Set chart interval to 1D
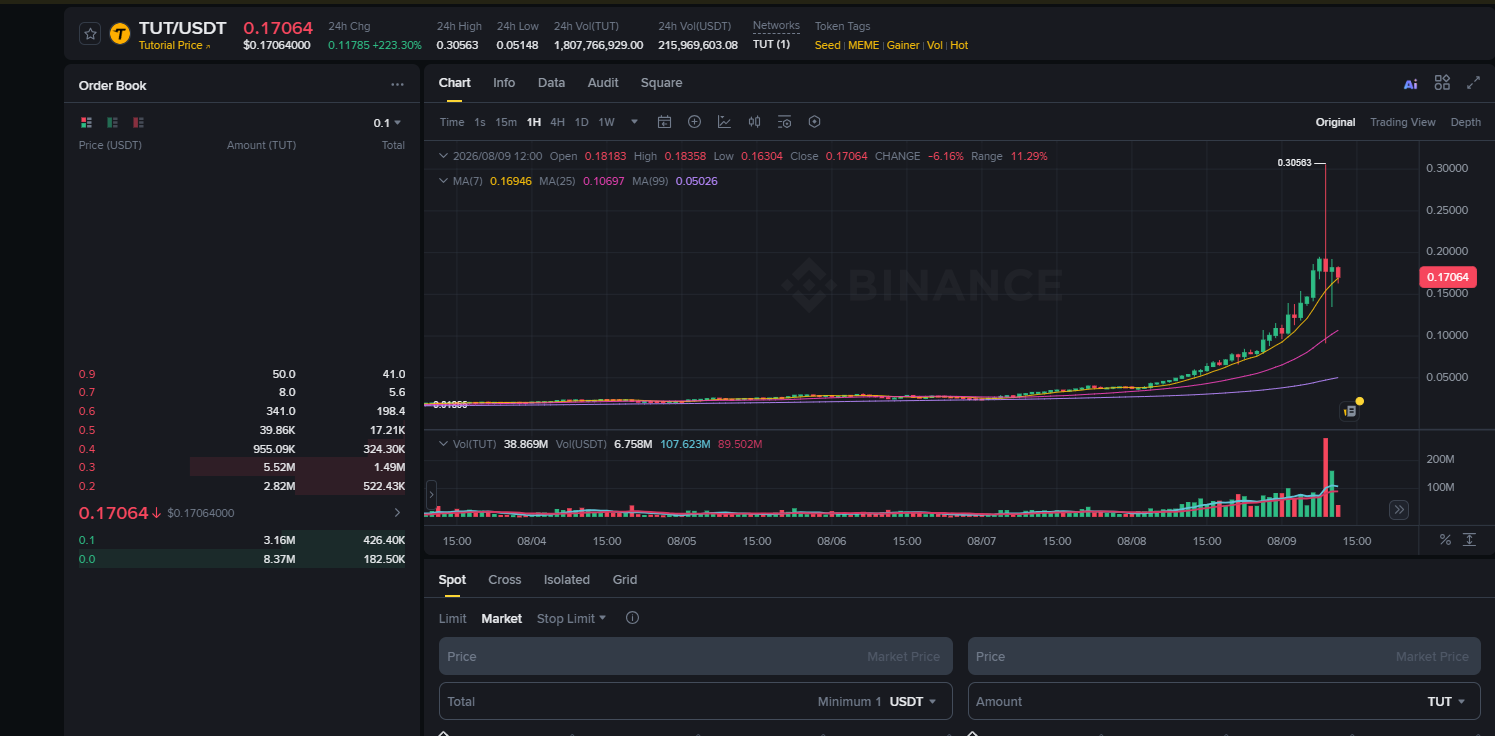This screenshot has height=736, width=1495. pyautogui.click(x=581, y=122)
